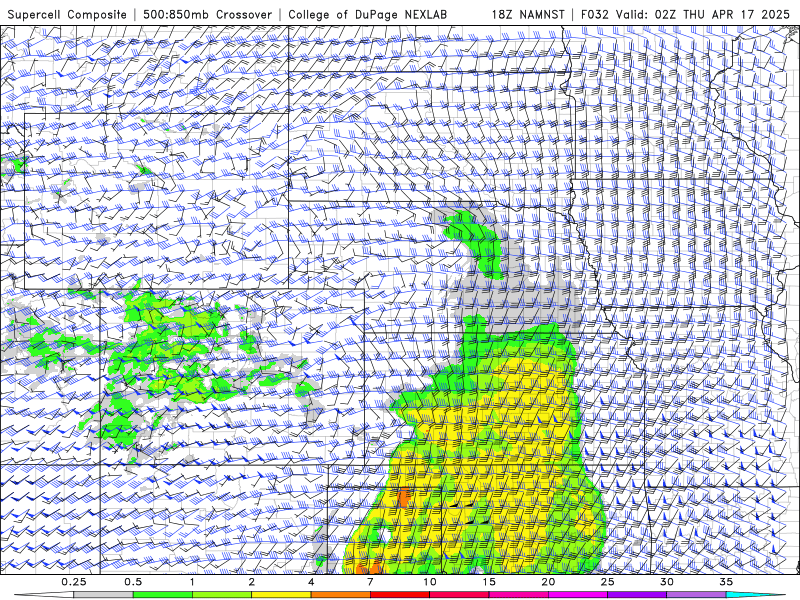Viewport: 800px width, 600px height.
Task: Select the 30–35 color bar segment
Action: 696,595
